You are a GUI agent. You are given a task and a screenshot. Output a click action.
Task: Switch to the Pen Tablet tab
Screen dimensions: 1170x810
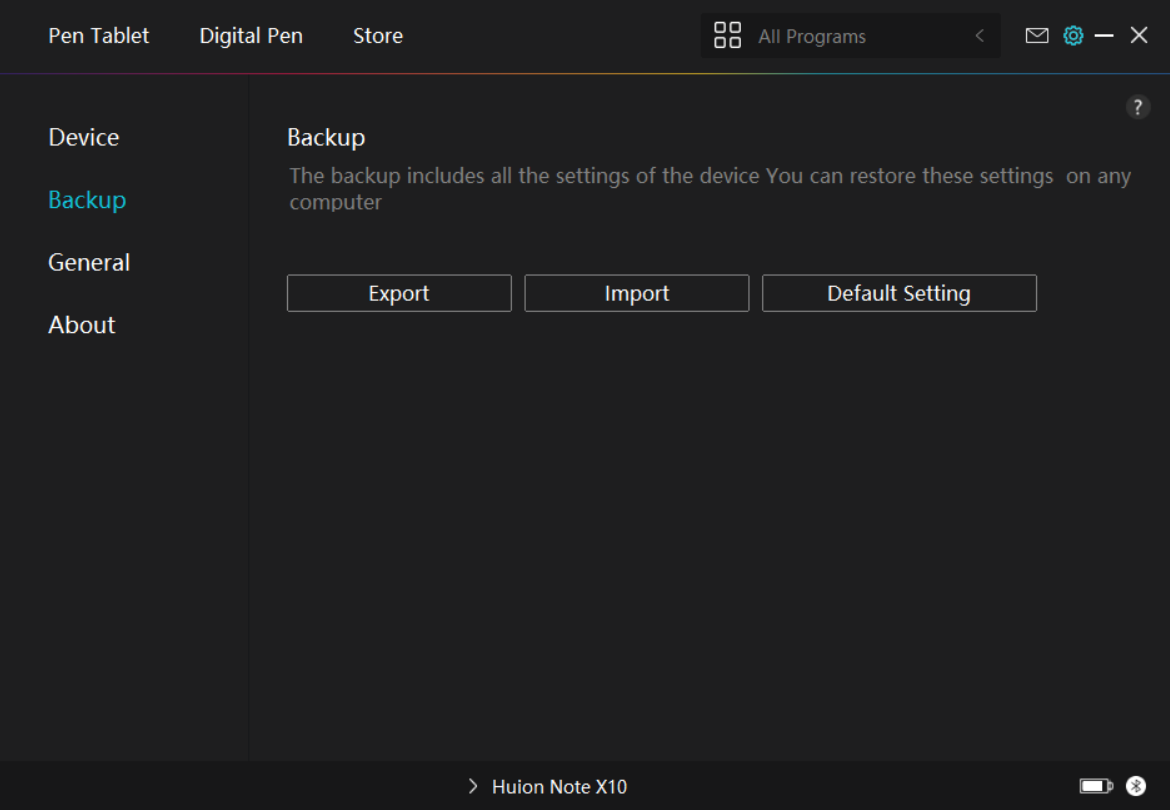99,36
